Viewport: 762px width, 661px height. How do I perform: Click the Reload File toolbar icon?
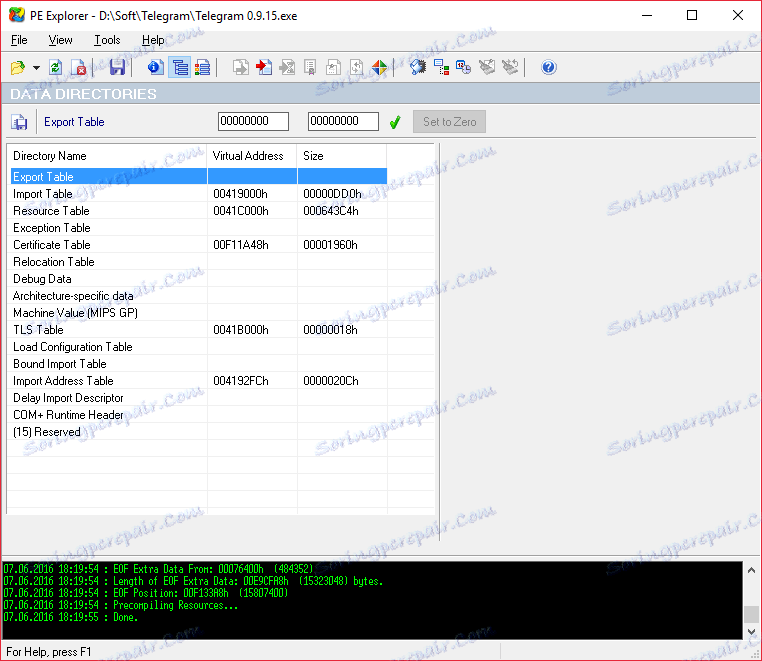[x=55, y=67]
